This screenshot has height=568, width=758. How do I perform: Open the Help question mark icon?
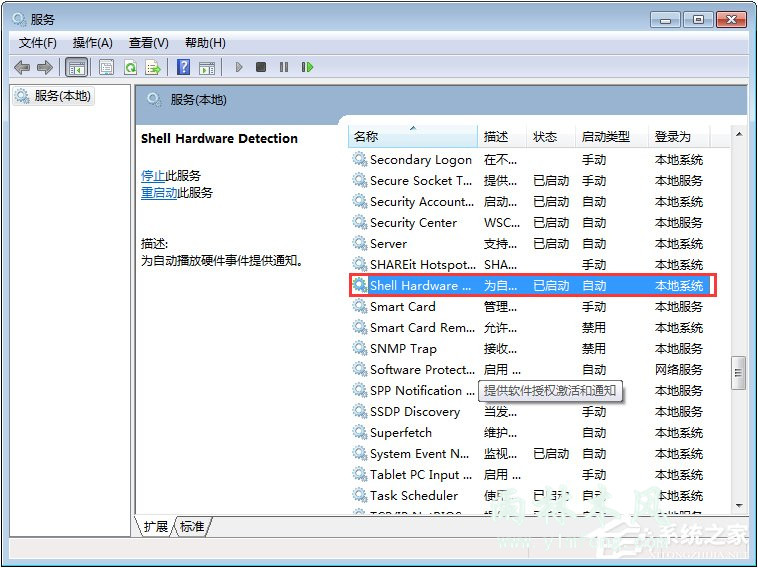[x=183, y=67]
